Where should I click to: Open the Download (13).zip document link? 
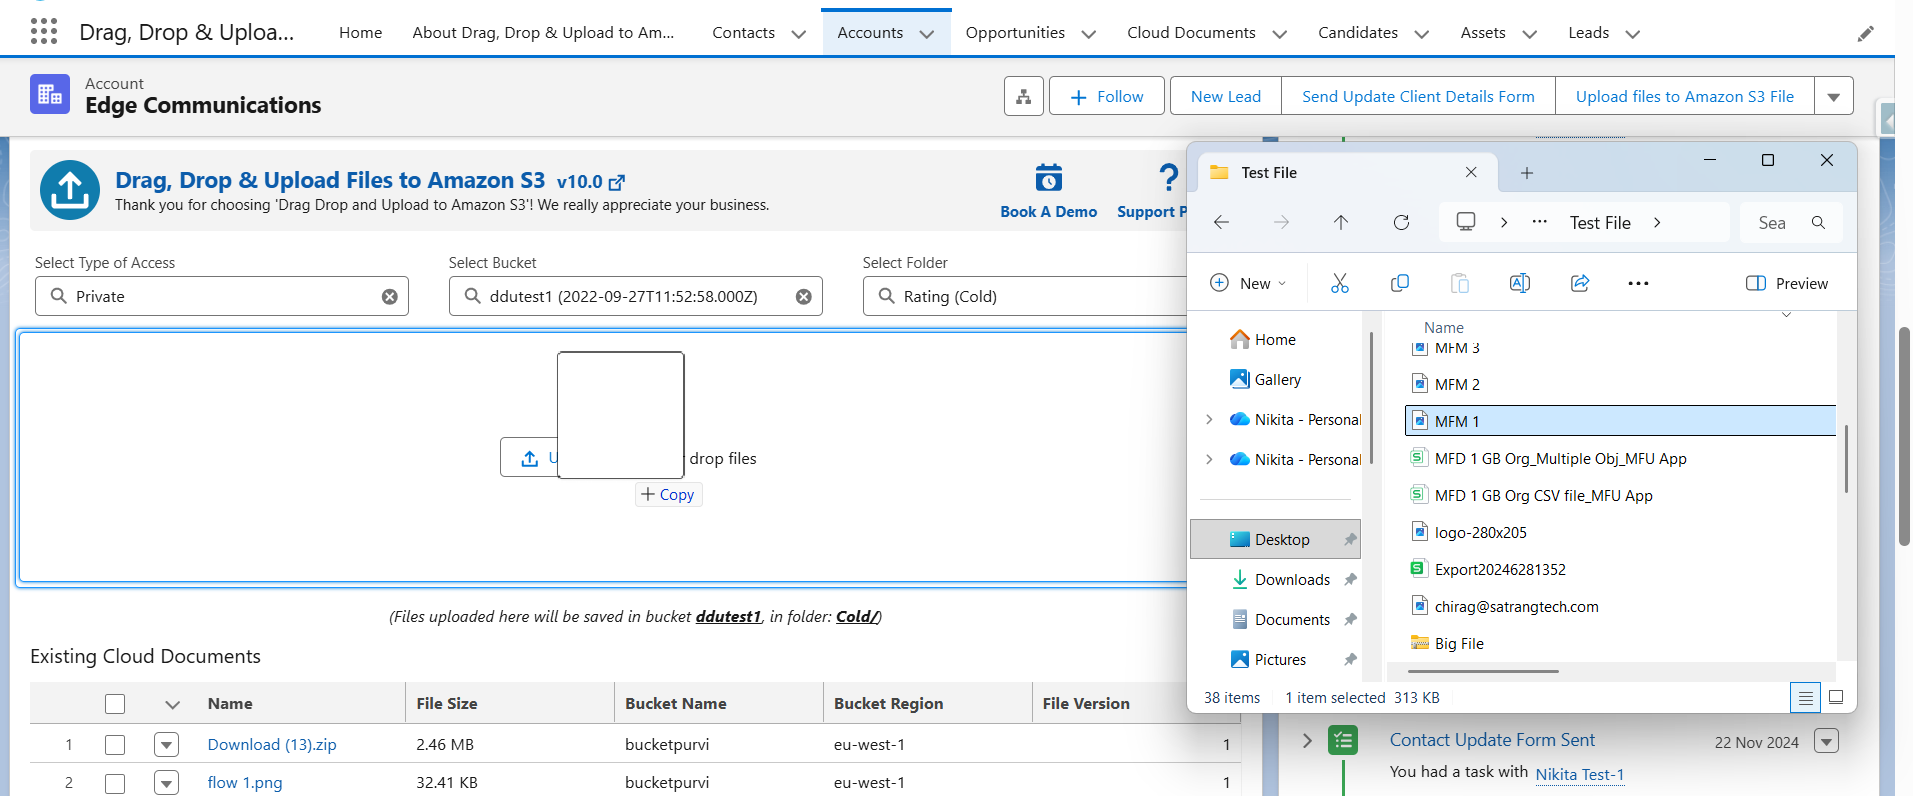(272, 745)
